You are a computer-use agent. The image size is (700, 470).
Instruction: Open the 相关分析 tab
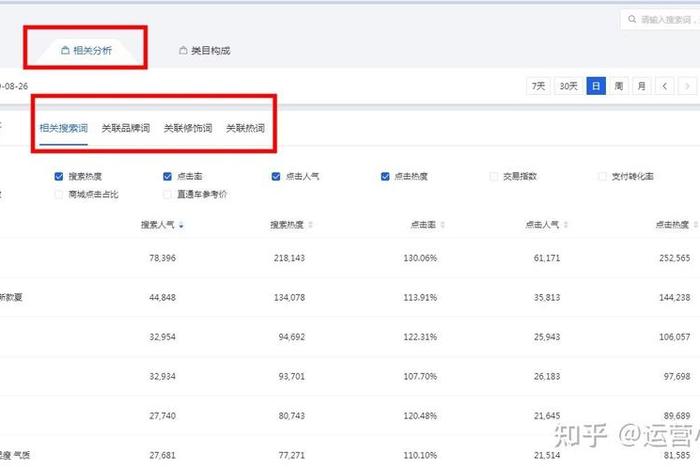pos(86,50)
